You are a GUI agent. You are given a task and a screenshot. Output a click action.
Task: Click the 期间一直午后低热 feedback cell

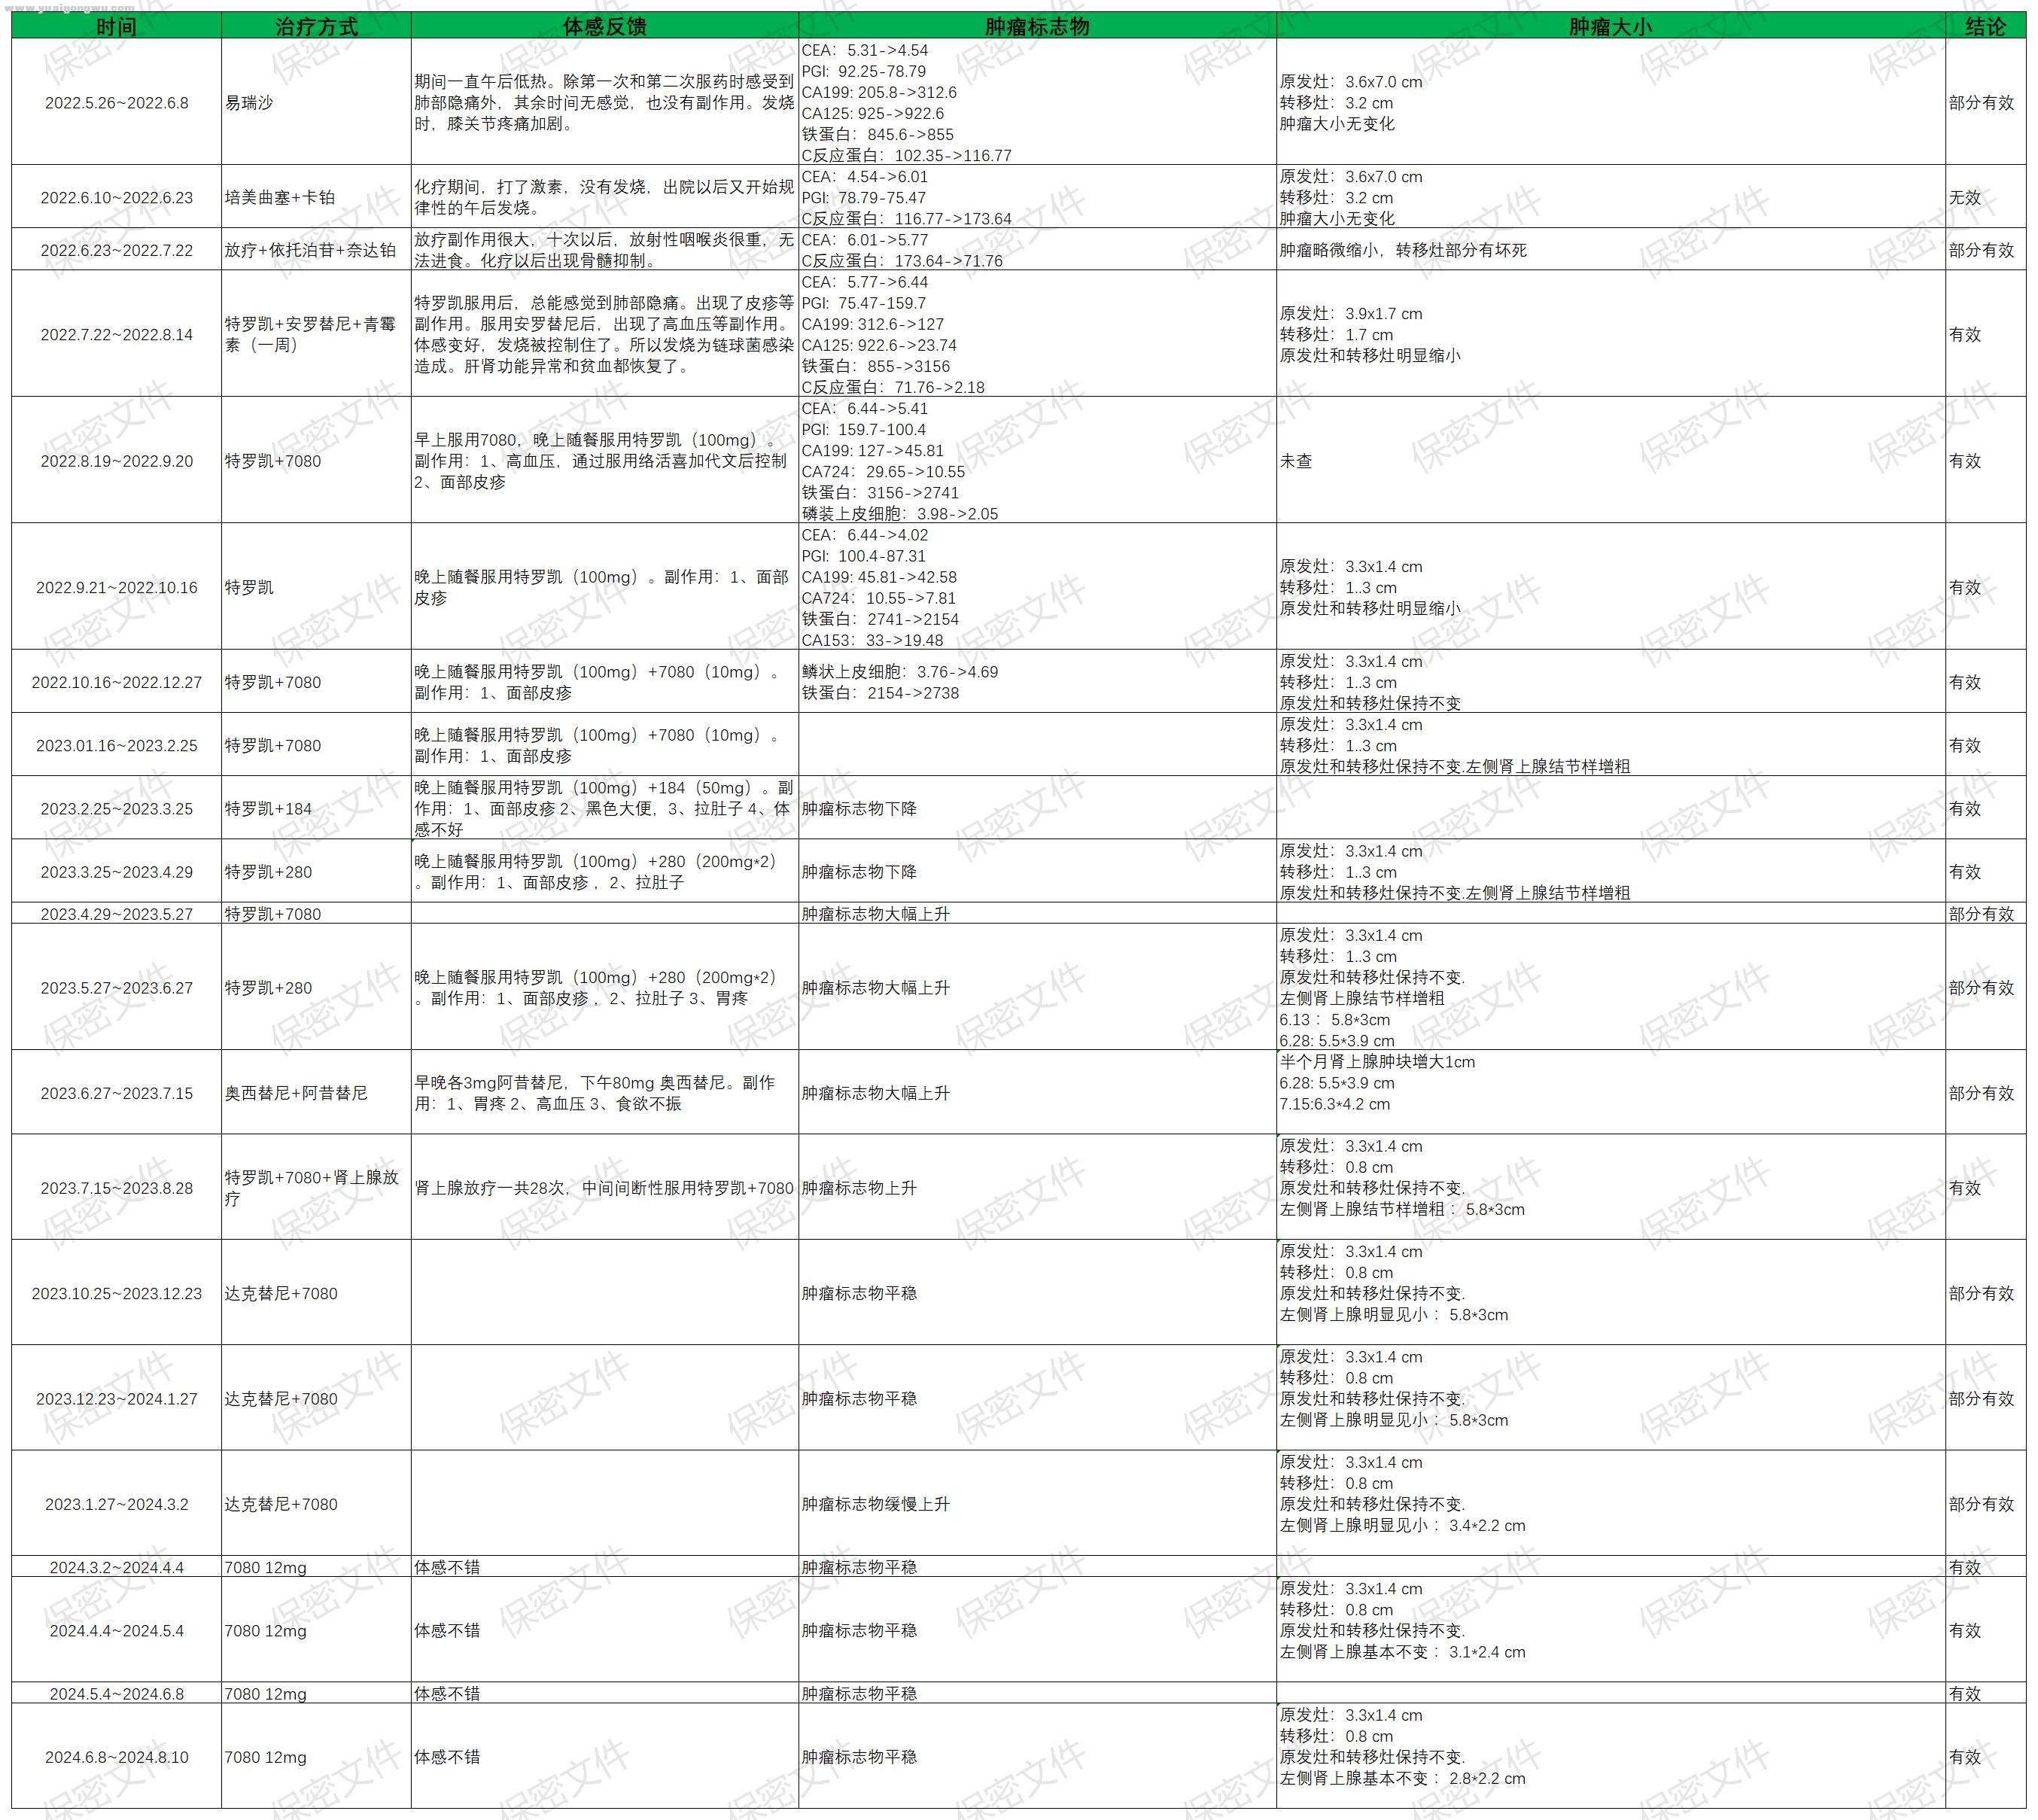click(605, 103)
